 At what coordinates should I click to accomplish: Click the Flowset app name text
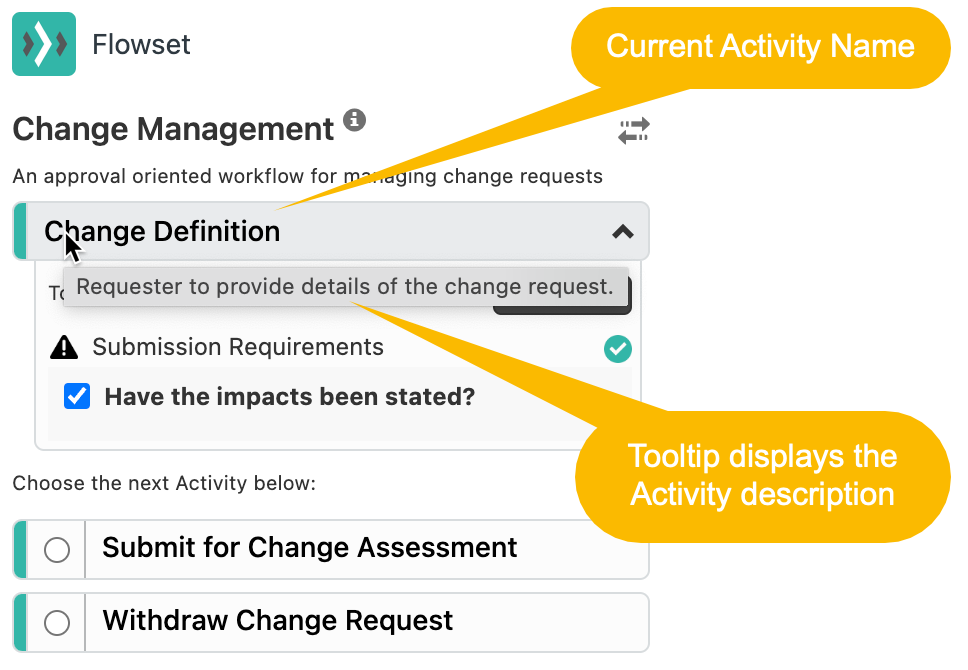click(x=141, y=44)
